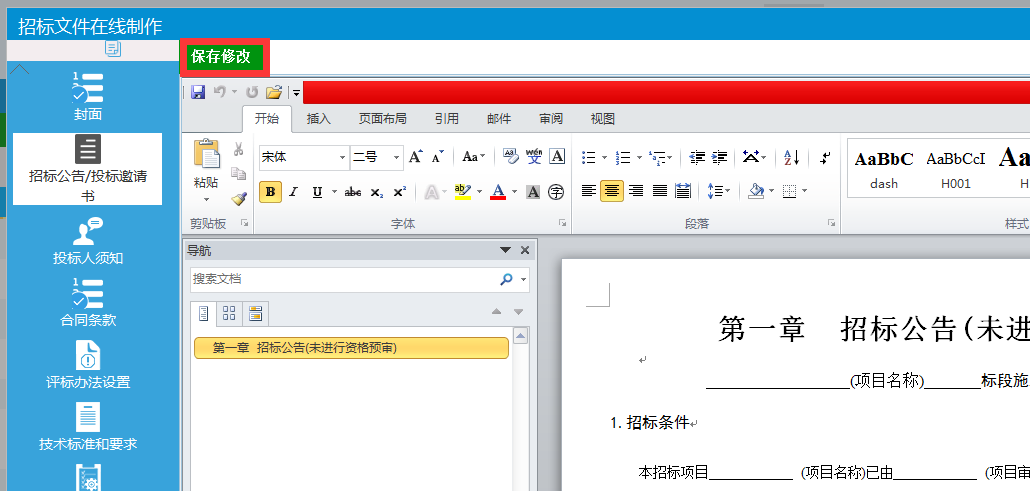Save the document with the floppy disk icon
1030x491 pixels.
198,93
